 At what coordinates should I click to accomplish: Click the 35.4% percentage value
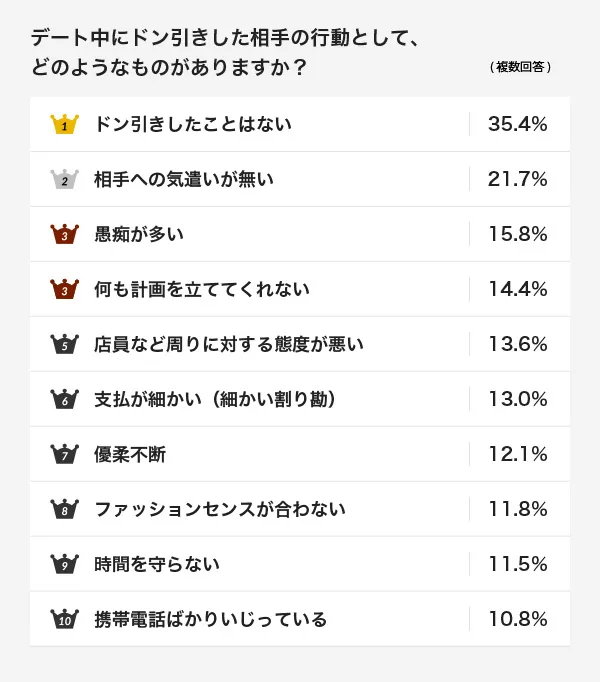click(517, 125)
